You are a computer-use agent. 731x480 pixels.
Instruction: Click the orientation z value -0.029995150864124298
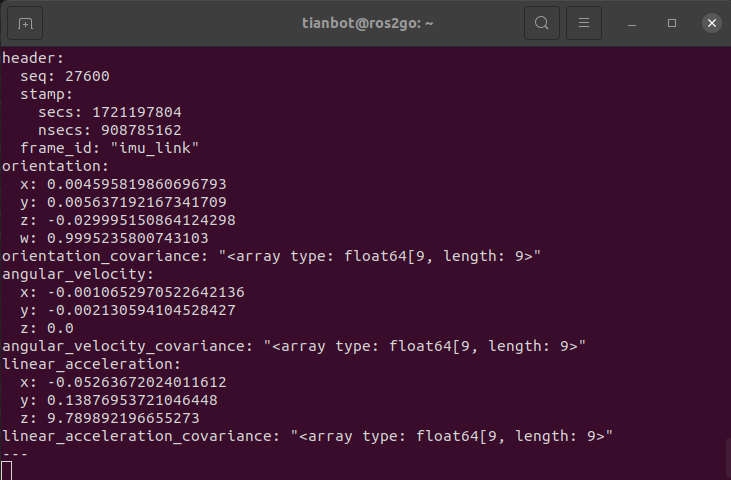point(144,220)
